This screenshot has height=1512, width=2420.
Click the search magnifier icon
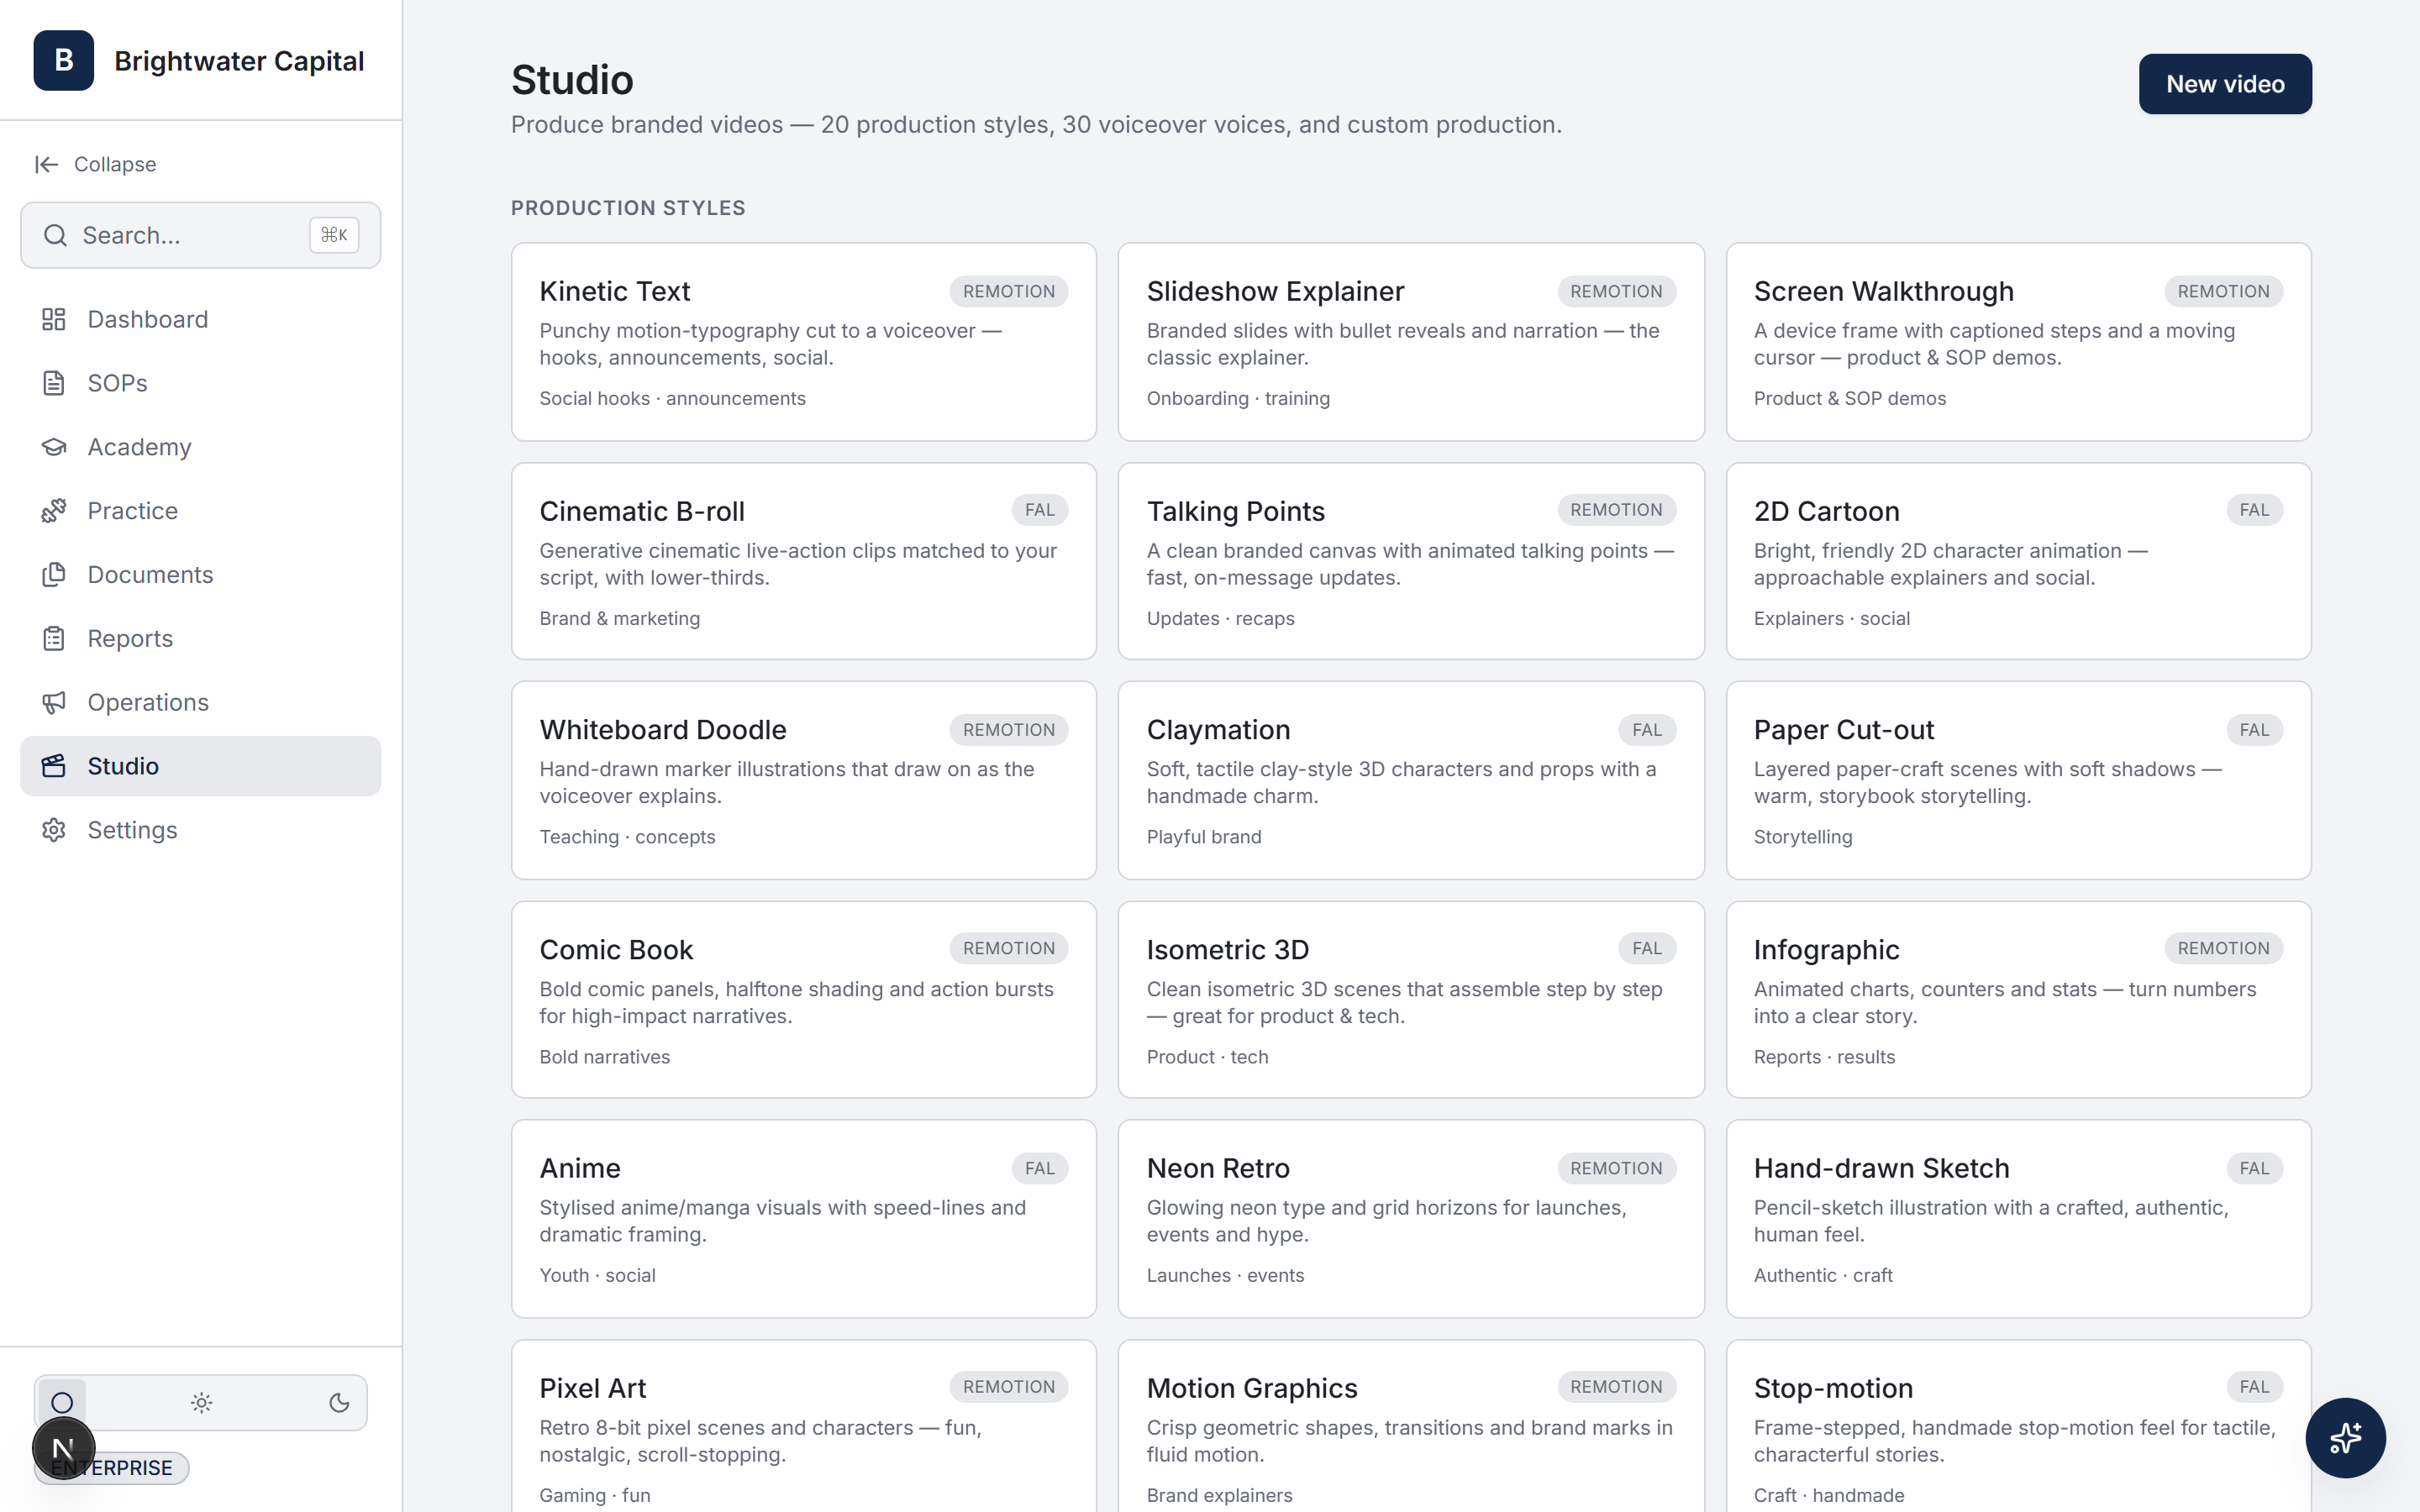55,235
